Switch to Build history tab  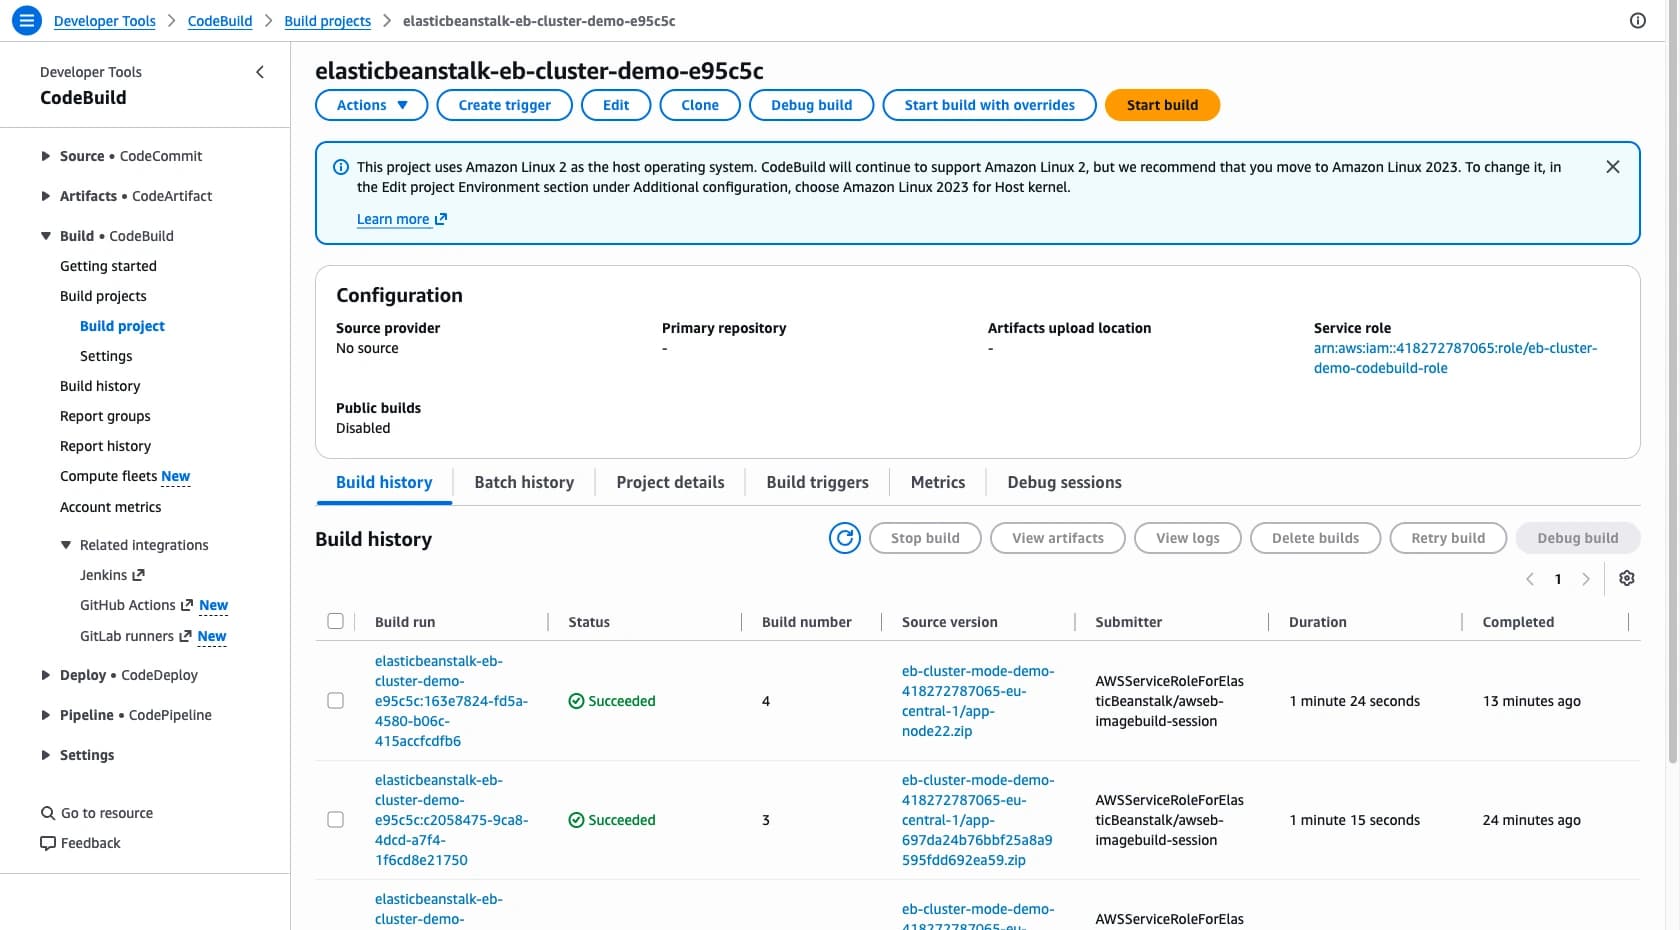(x=384, y=482)
